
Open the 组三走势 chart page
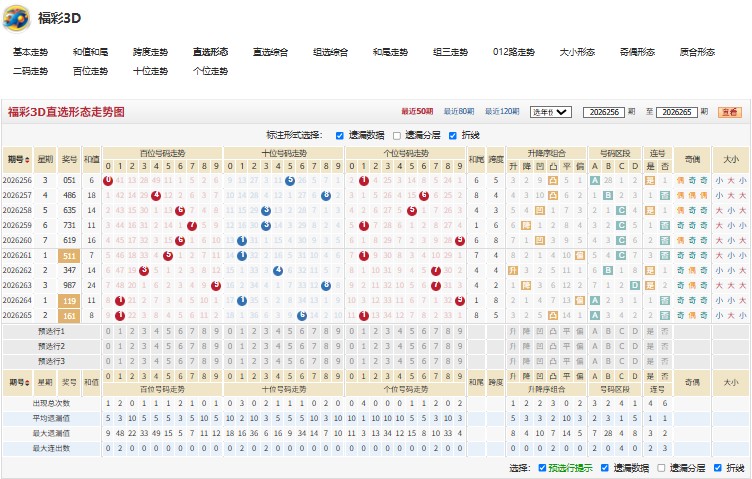[450, 52]
